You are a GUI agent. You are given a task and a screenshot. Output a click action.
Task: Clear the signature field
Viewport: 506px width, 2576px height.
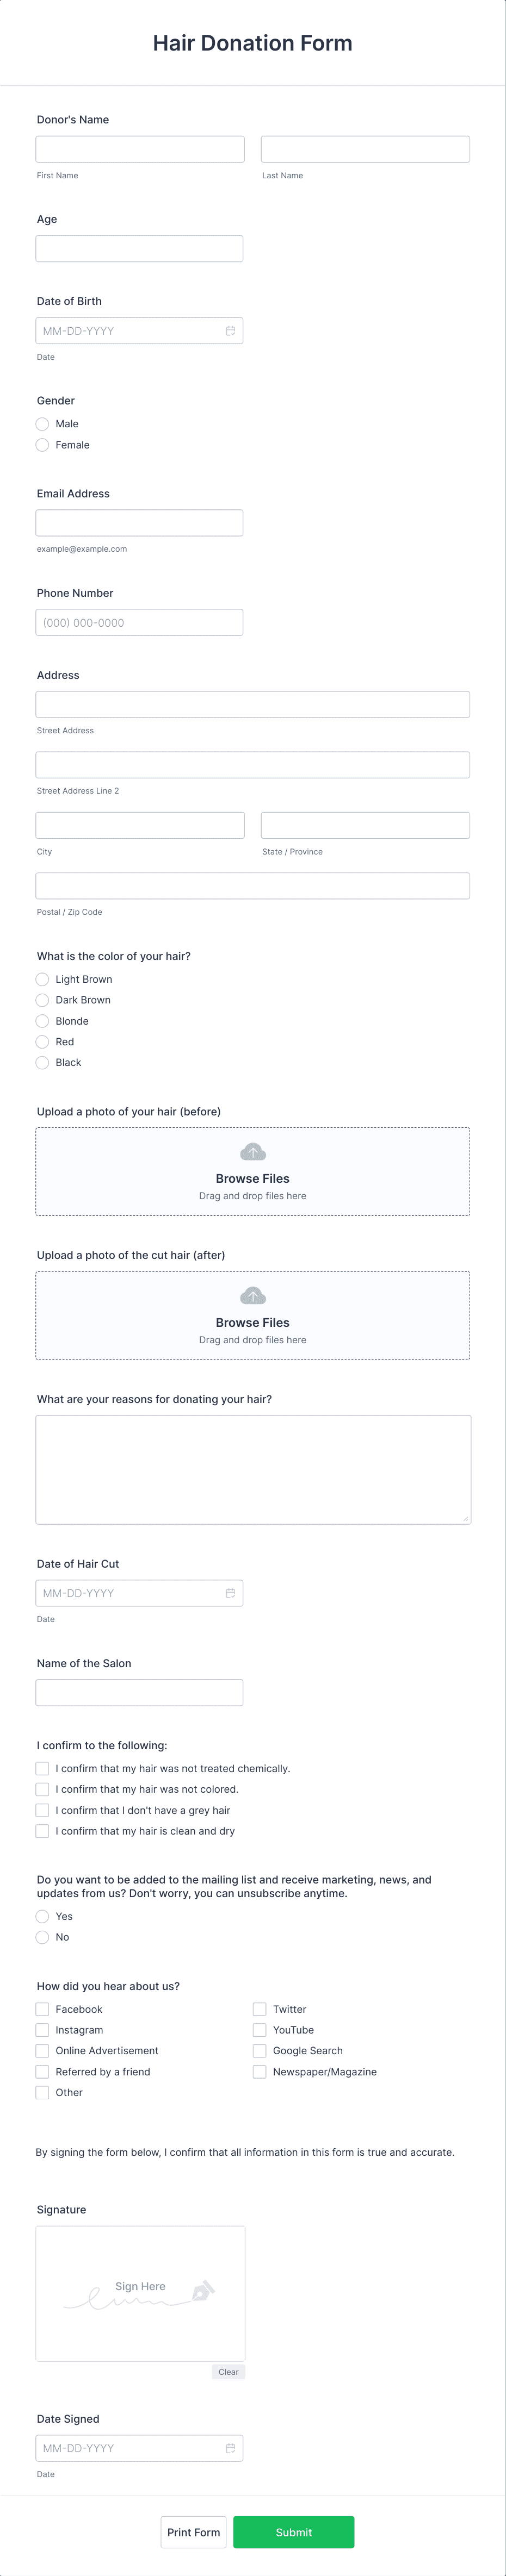coord(228,2372)
